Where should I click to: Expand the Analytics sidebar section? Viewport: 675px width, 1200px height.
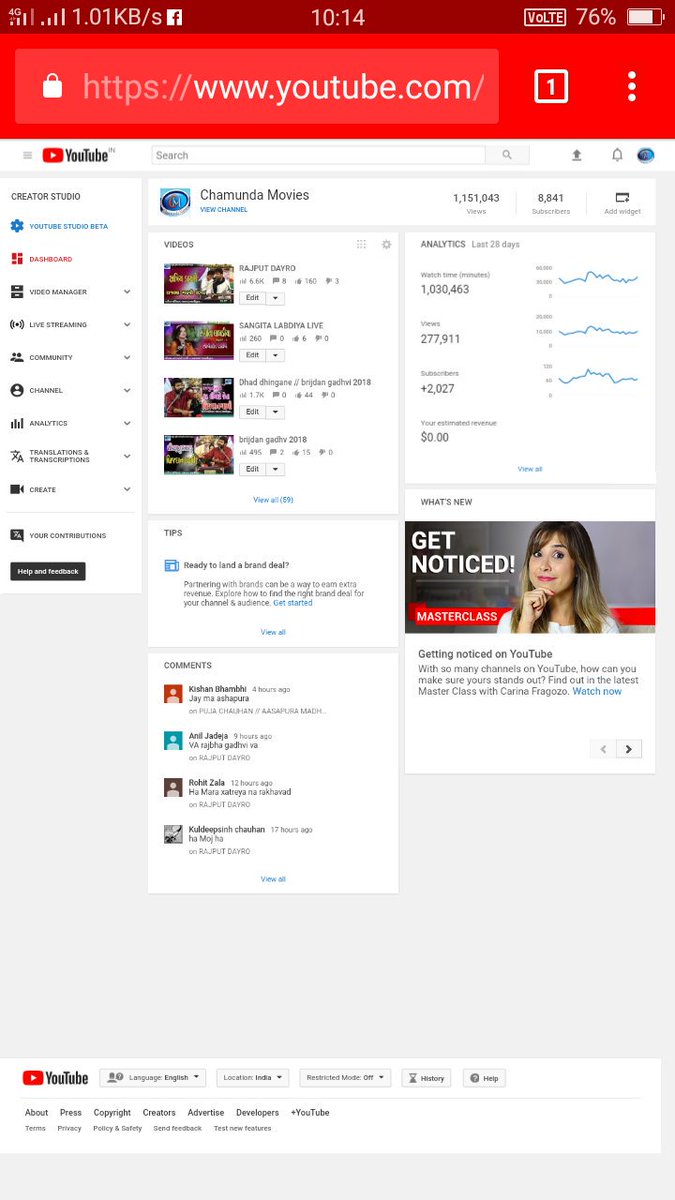pos(127,423)
